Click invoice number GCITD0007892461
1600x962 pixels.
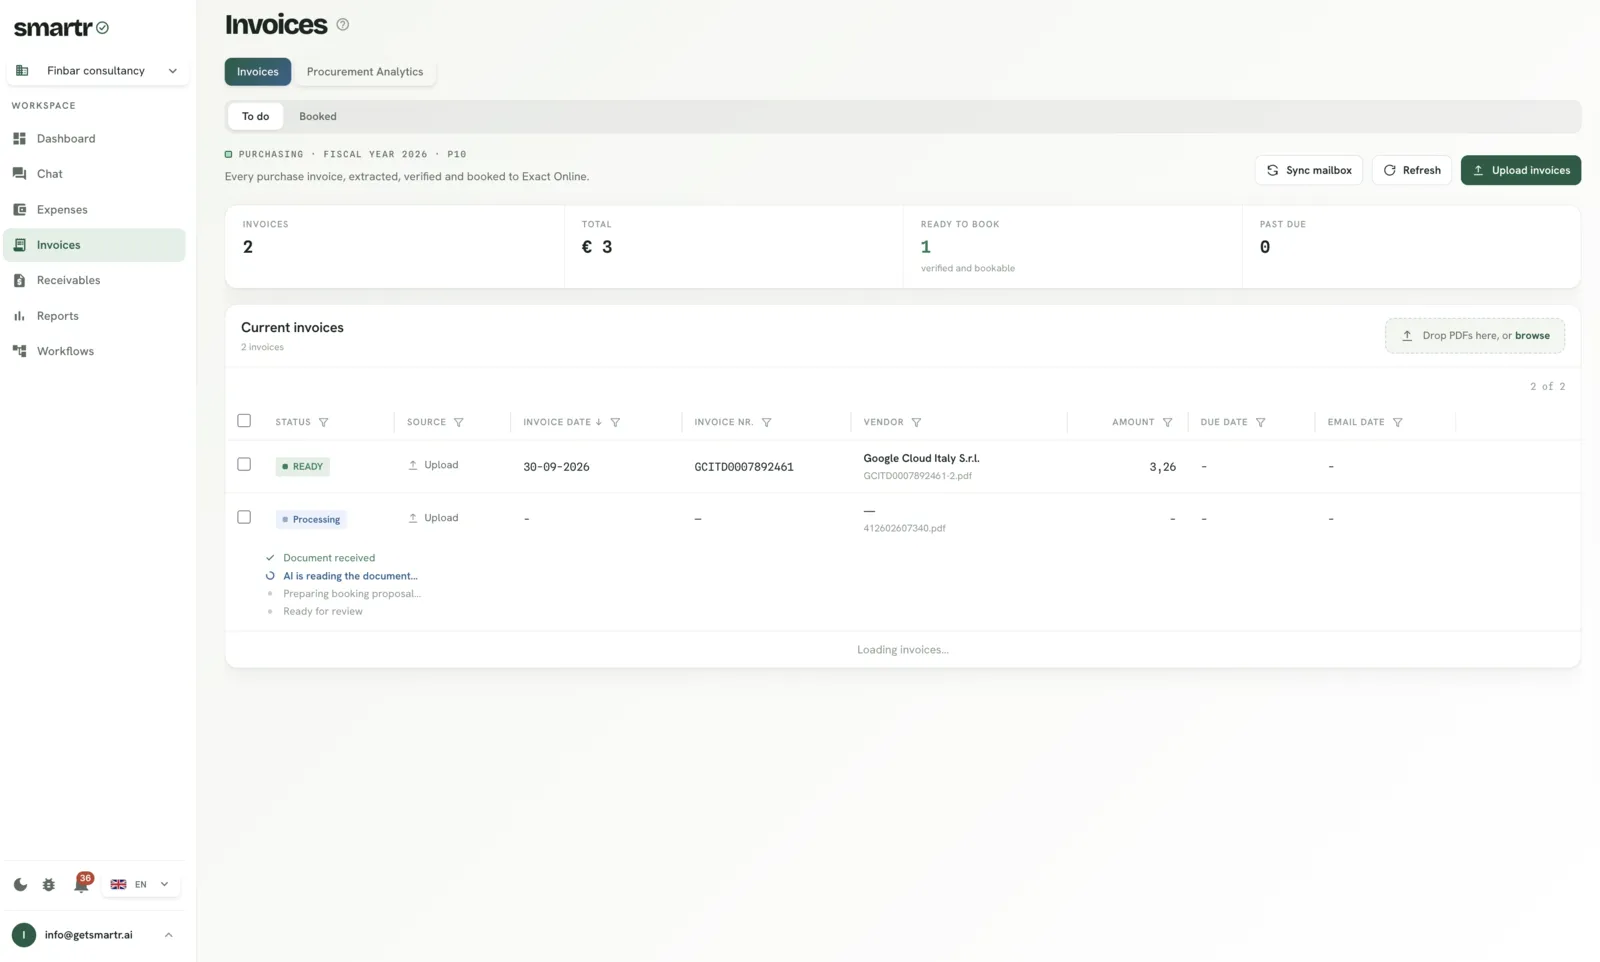[x=744, y=467]
